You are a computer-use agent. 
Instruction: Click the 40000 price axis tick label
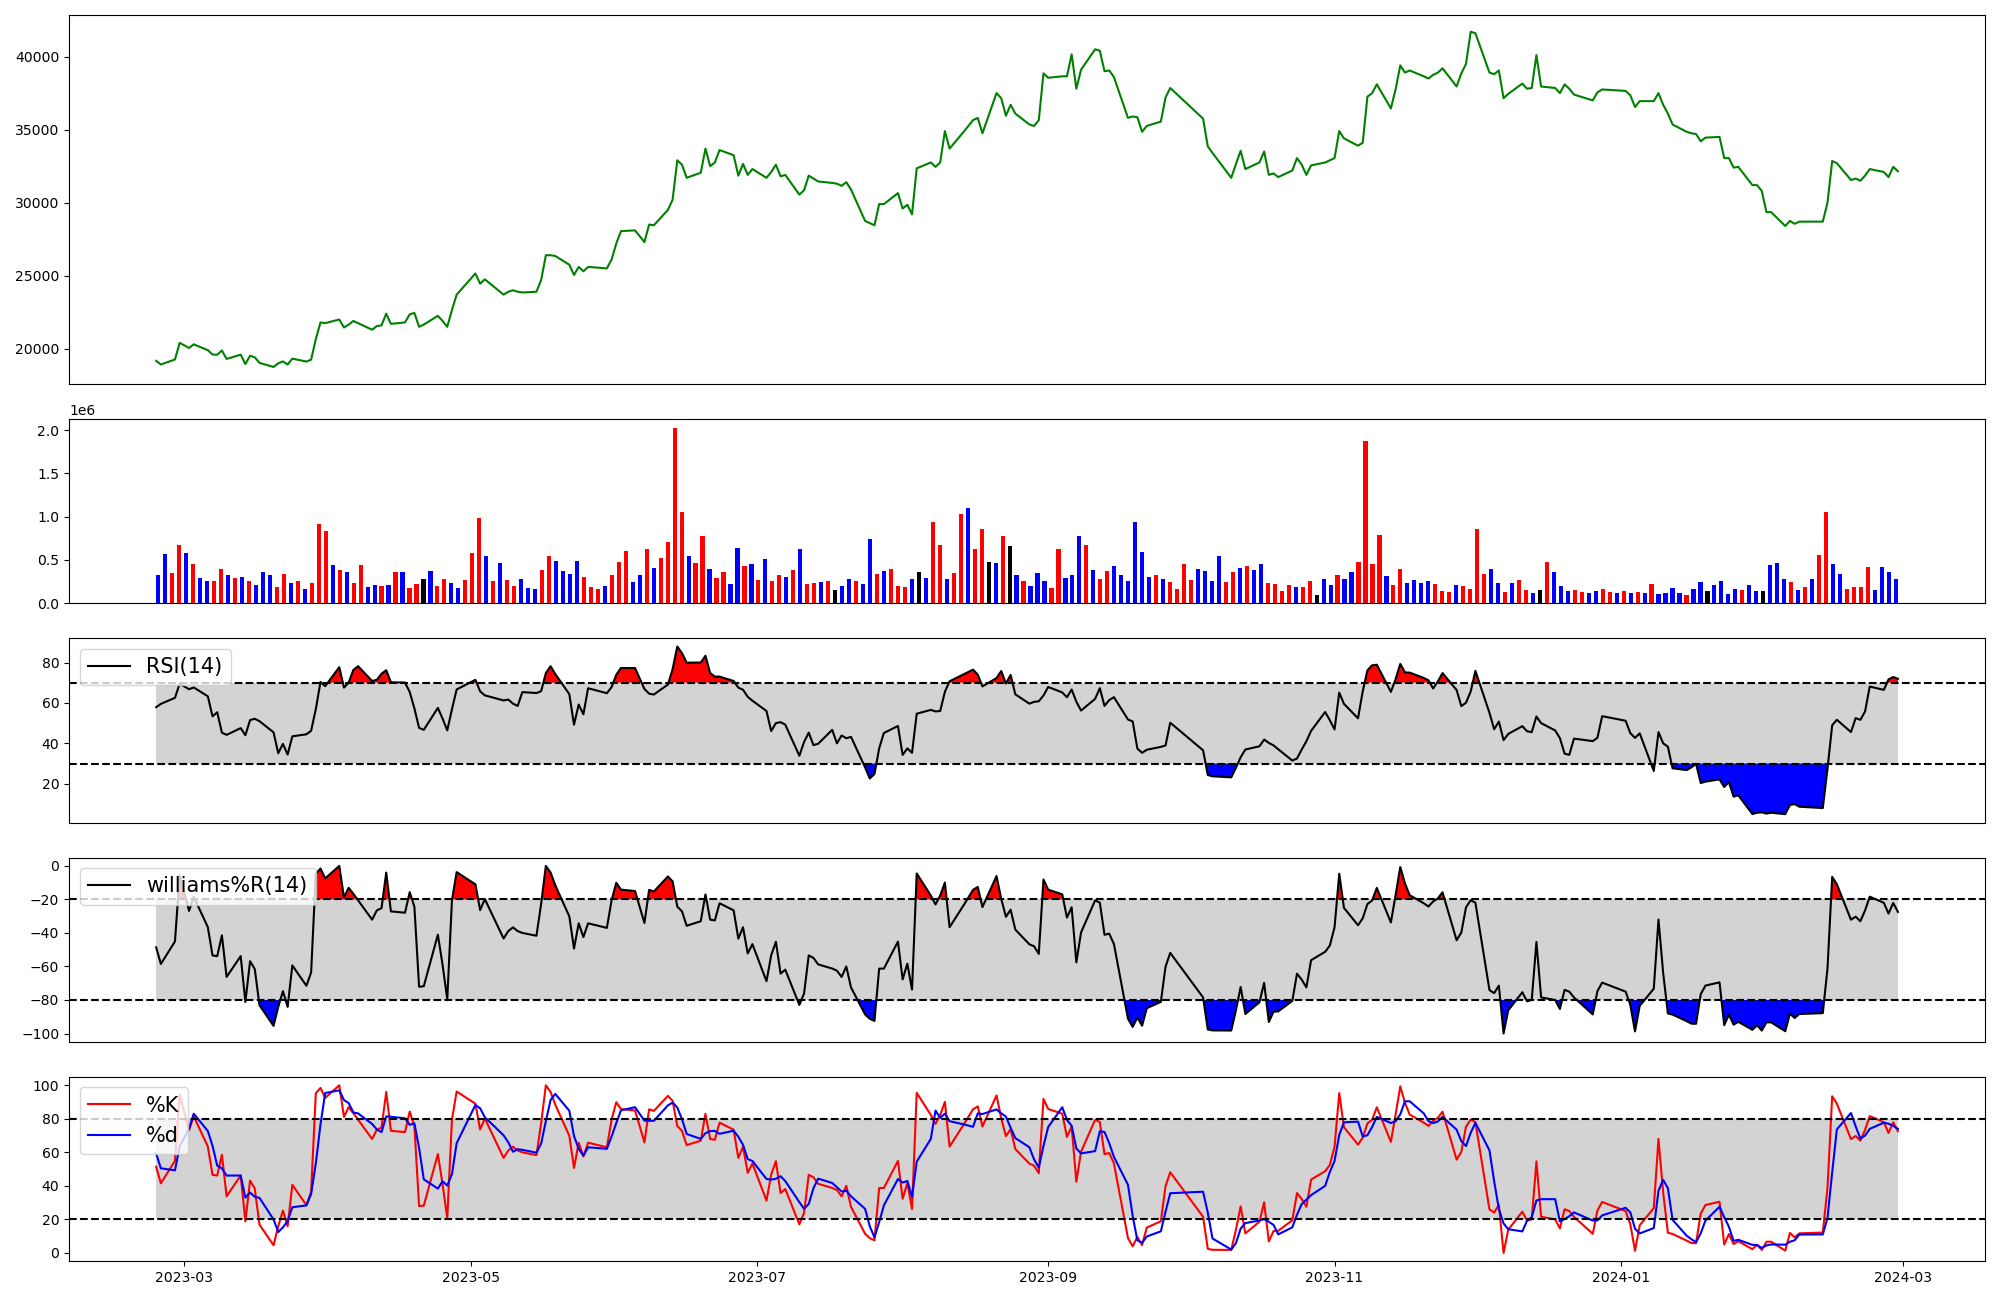point(37,58)
